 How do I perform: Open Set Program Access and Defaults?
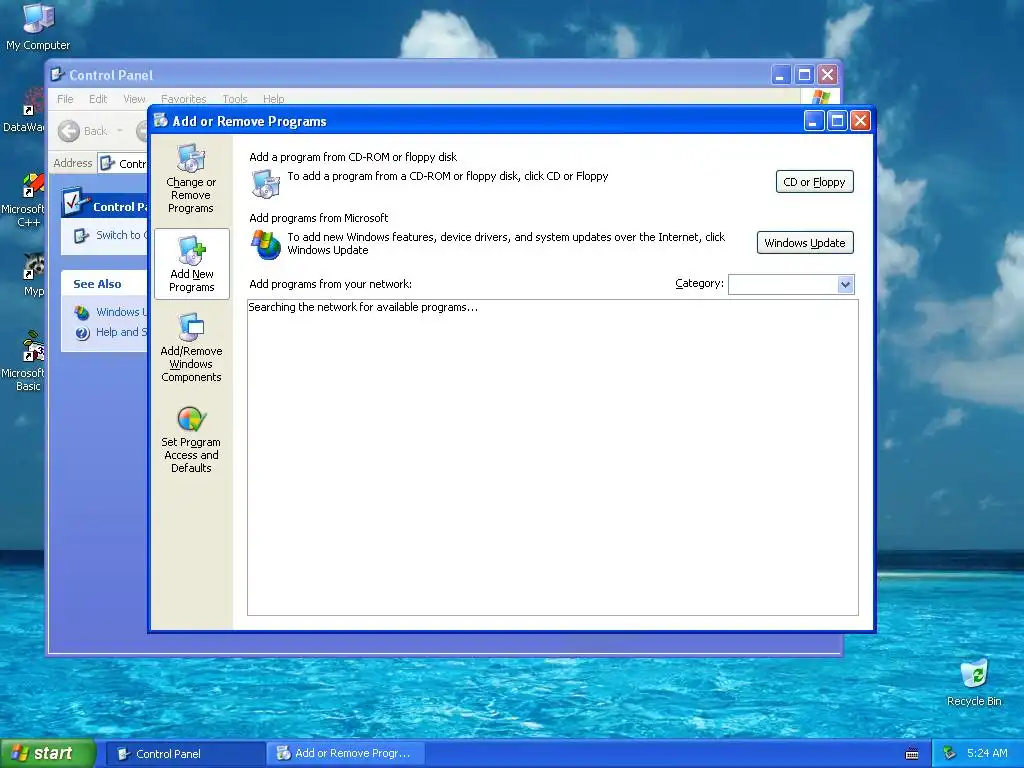pos(191,439)
